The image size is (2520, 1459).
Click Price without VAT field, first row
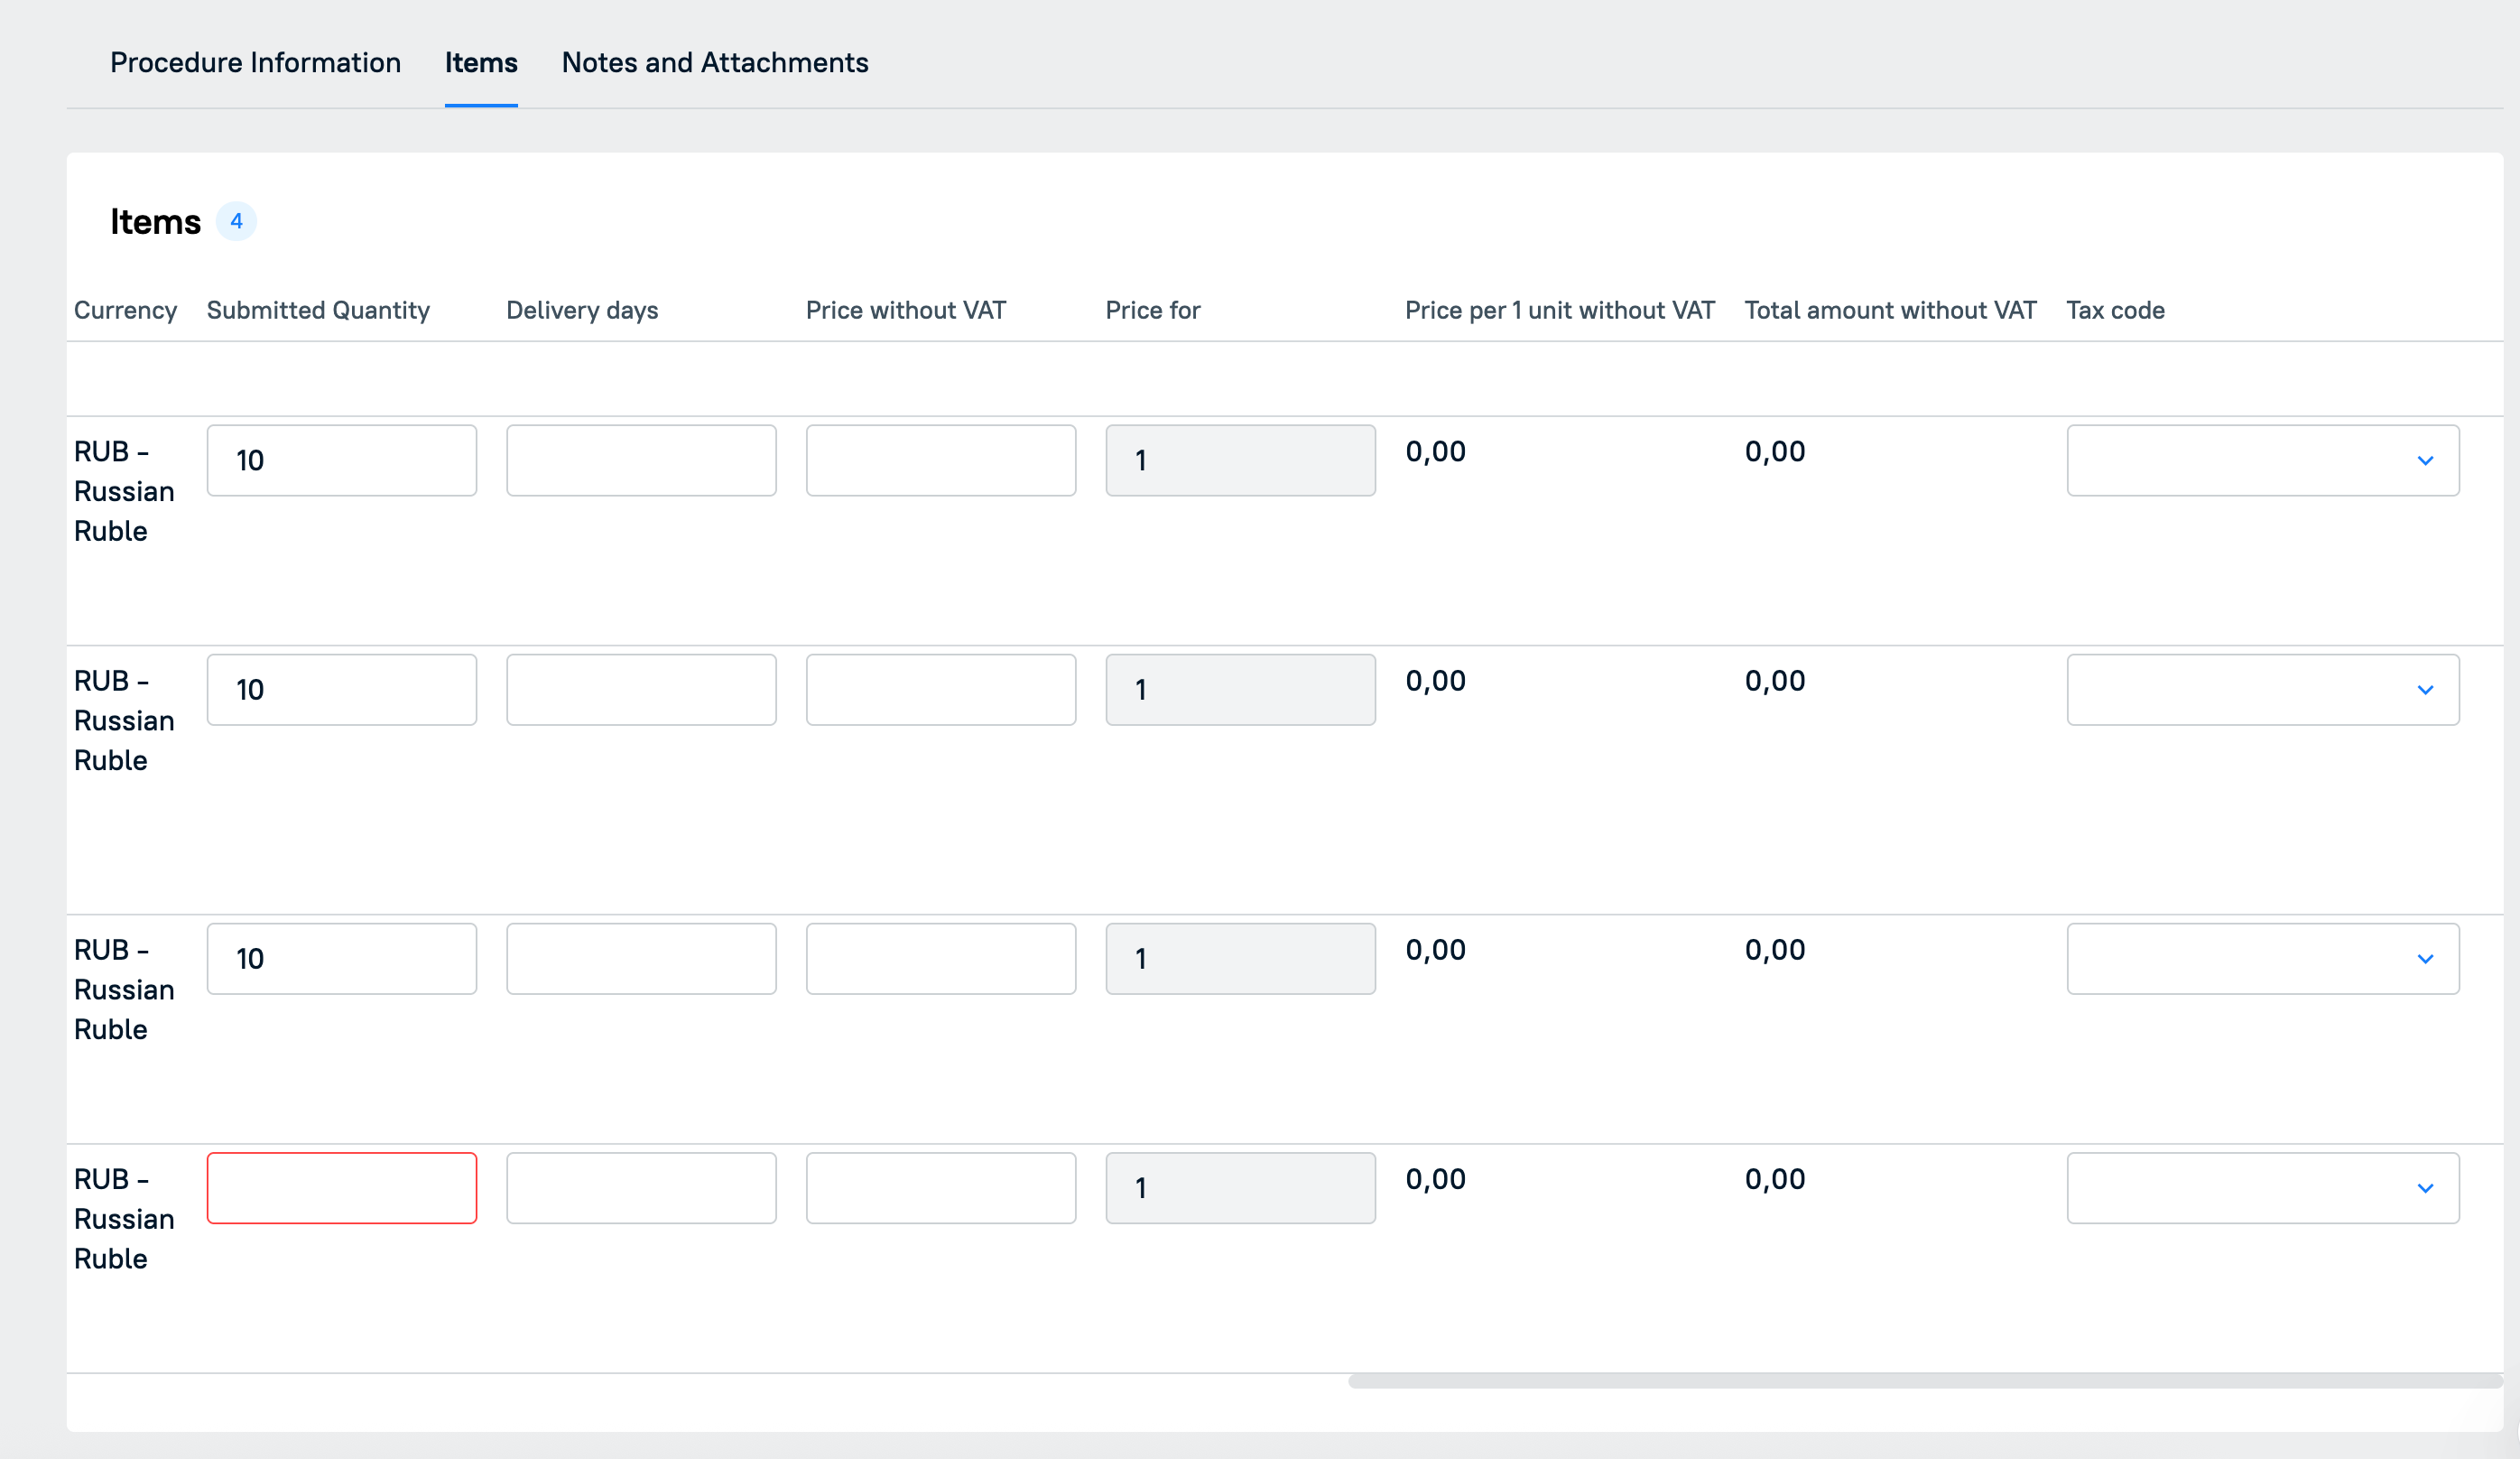941,460
